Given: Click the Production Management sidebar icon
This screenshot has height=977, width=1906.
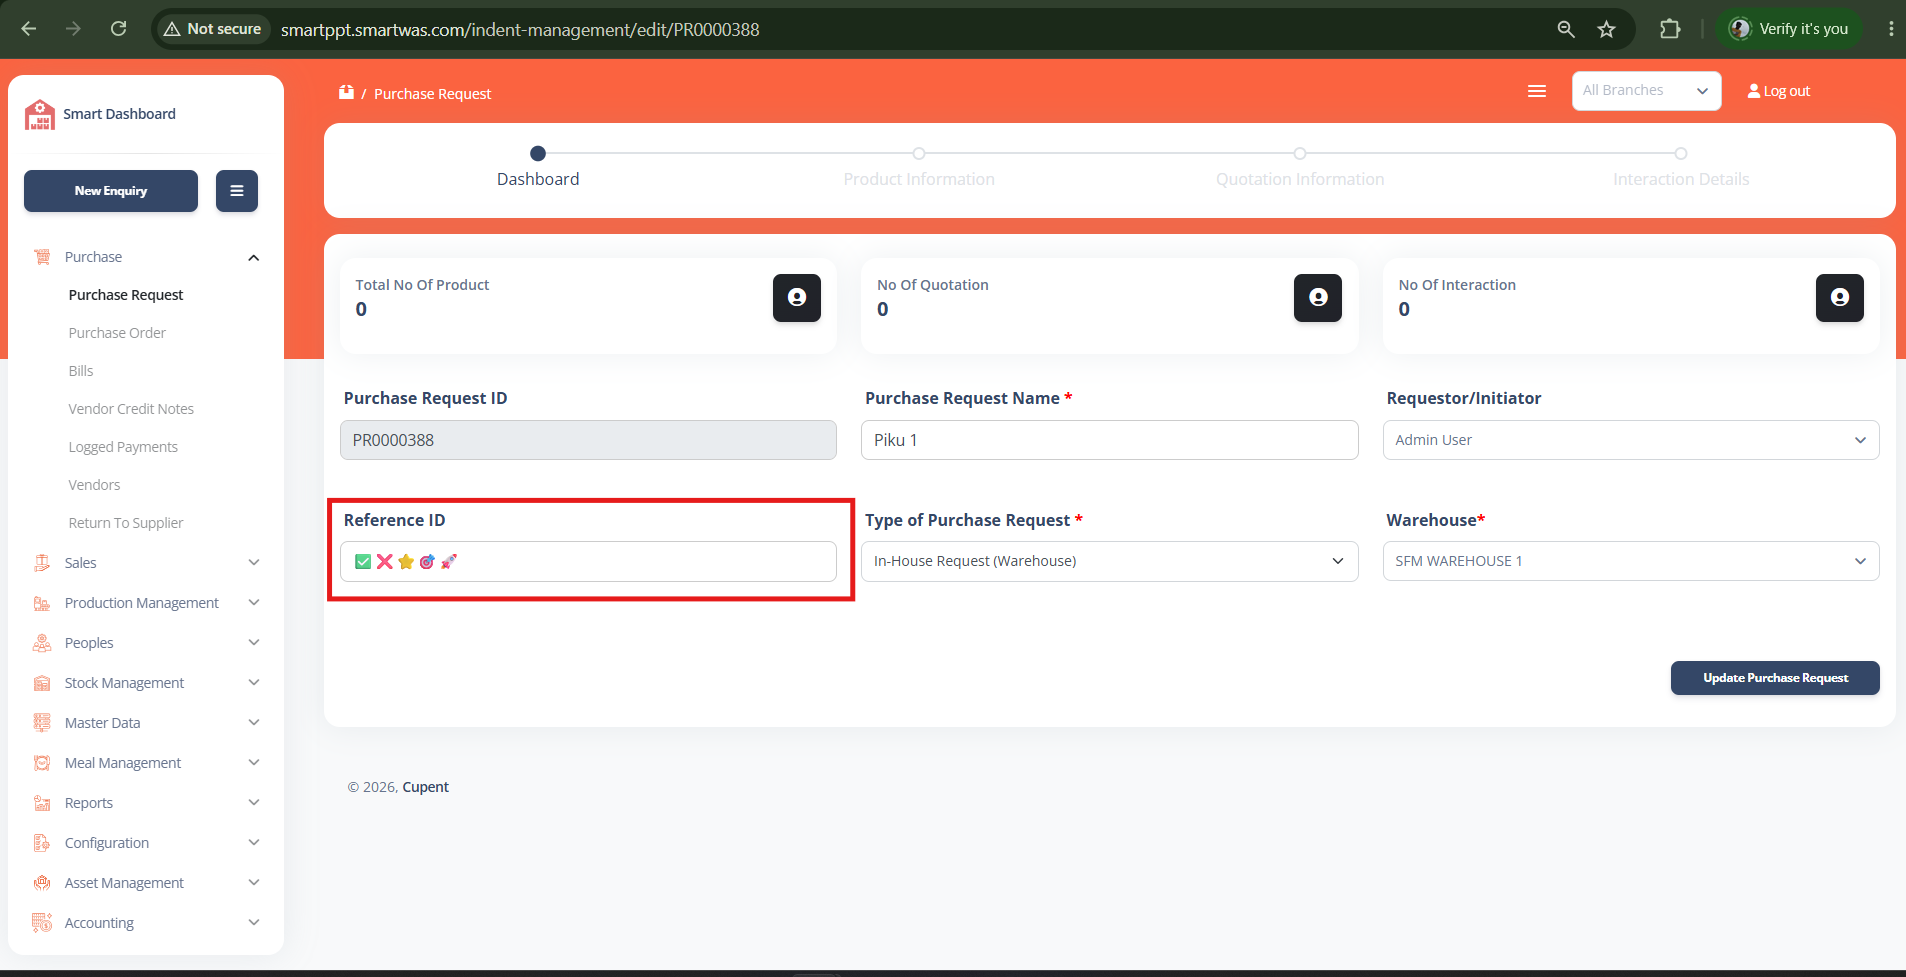Looking at the screenshot, I should coord(42,603).
